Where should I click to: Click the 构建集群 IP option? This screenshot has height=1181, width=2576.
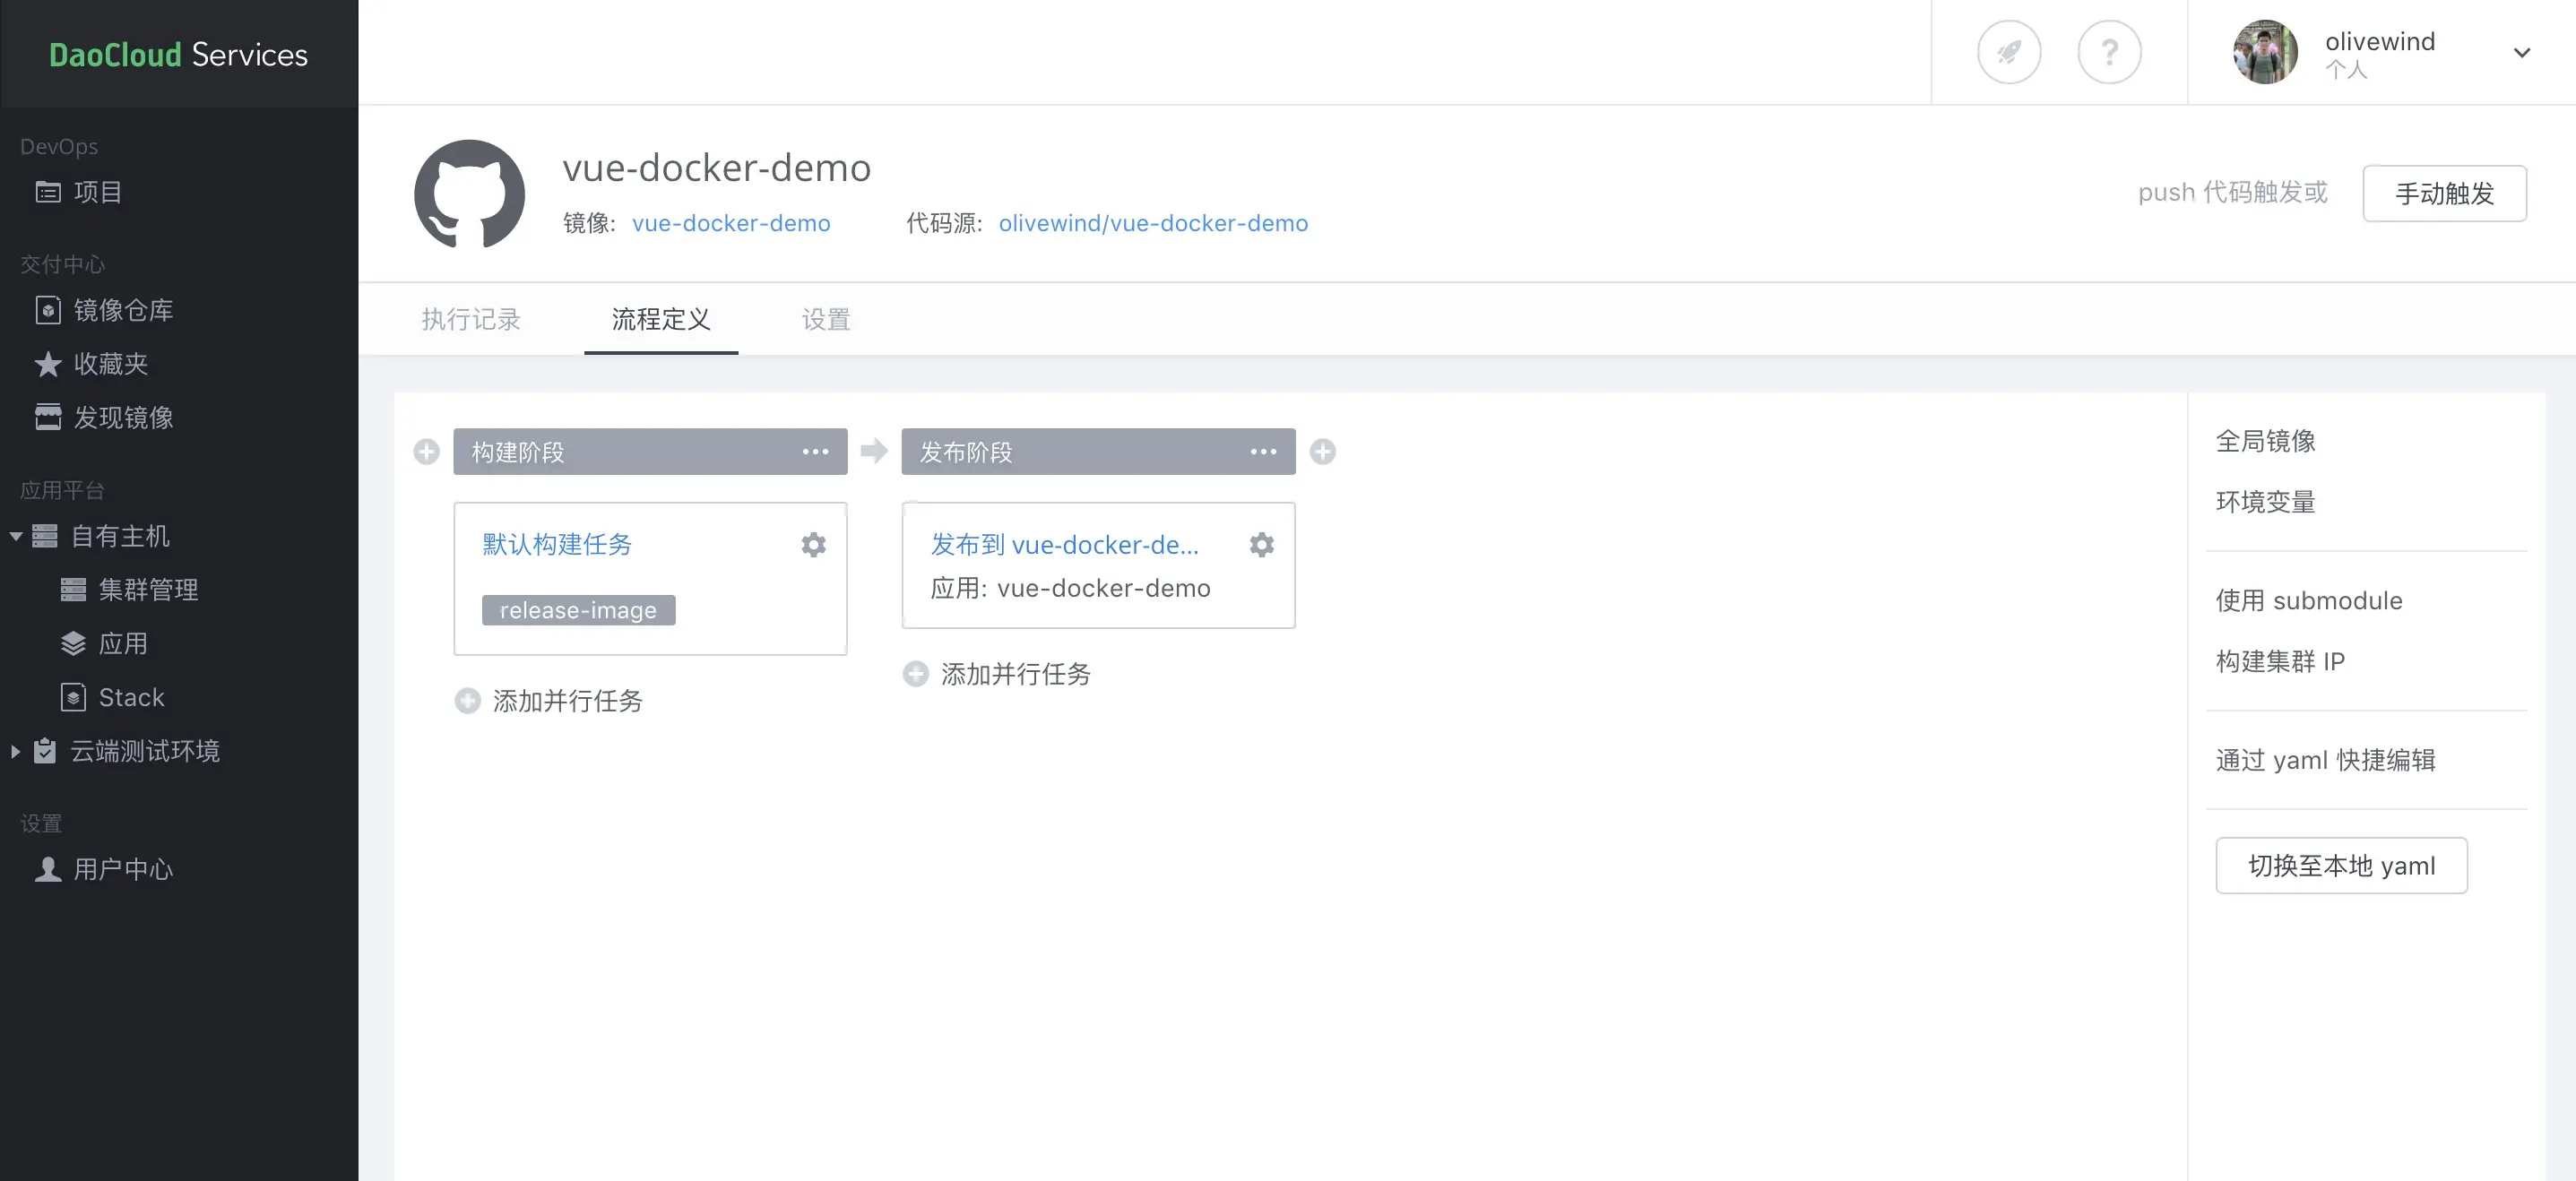(2281, 661)
